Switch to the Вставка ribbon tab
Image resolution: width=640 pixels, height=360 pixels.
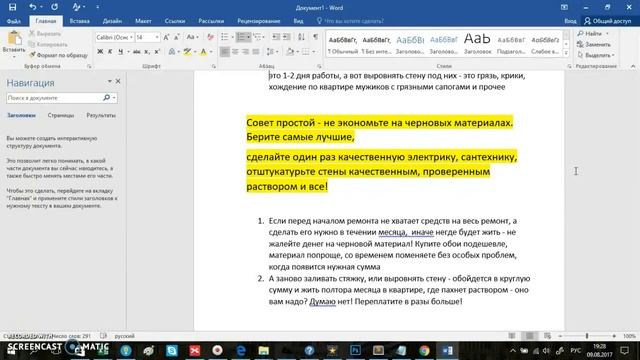(x=80, y=21)
